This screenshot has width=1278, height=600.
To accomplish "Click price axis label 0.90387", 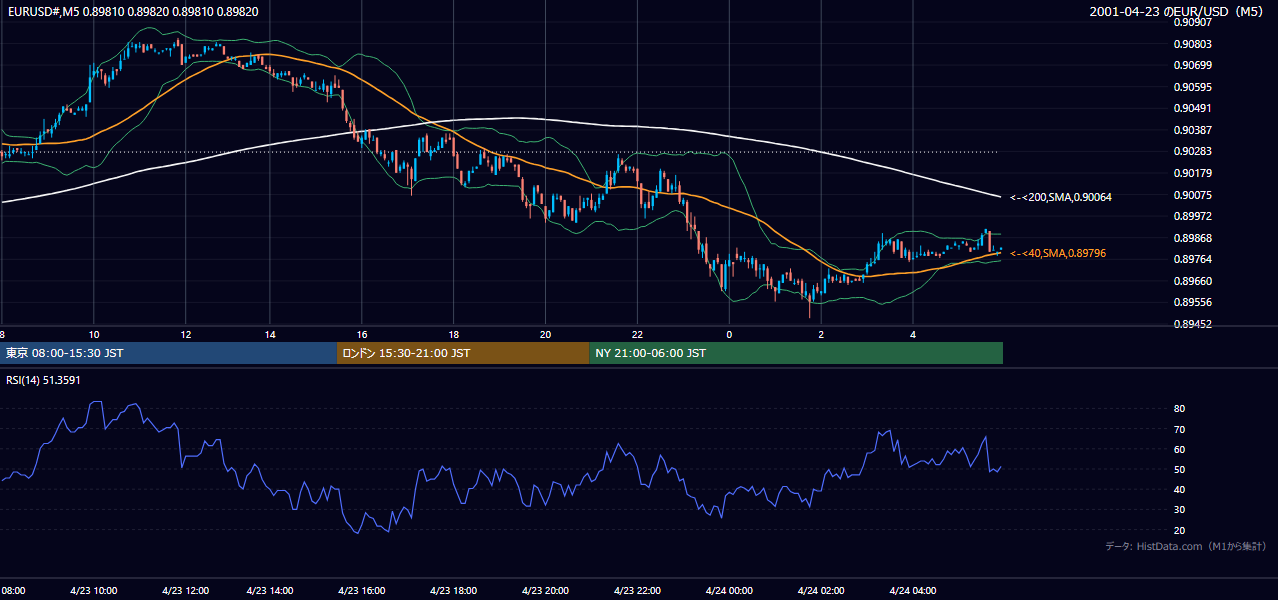I will pos(1195,130).
